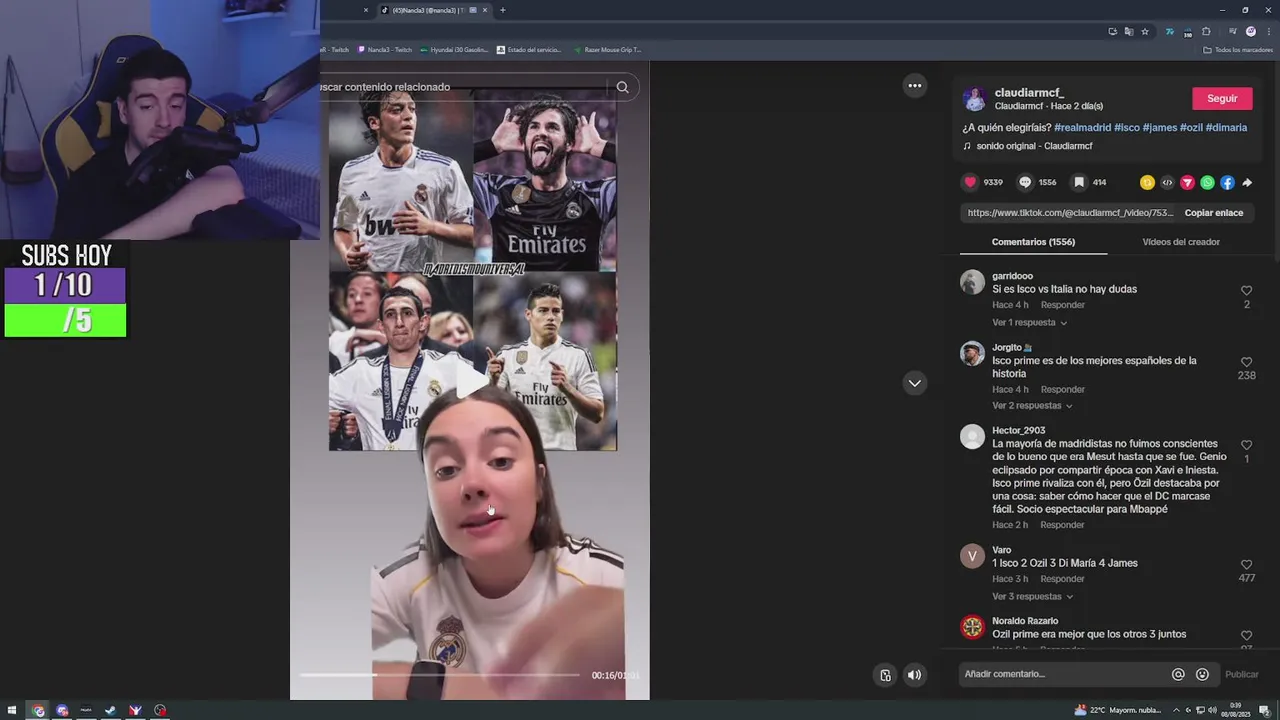Screen dimensions: 1280x720
Task: Like the video with the heart icon
Action: pos(970,182)
